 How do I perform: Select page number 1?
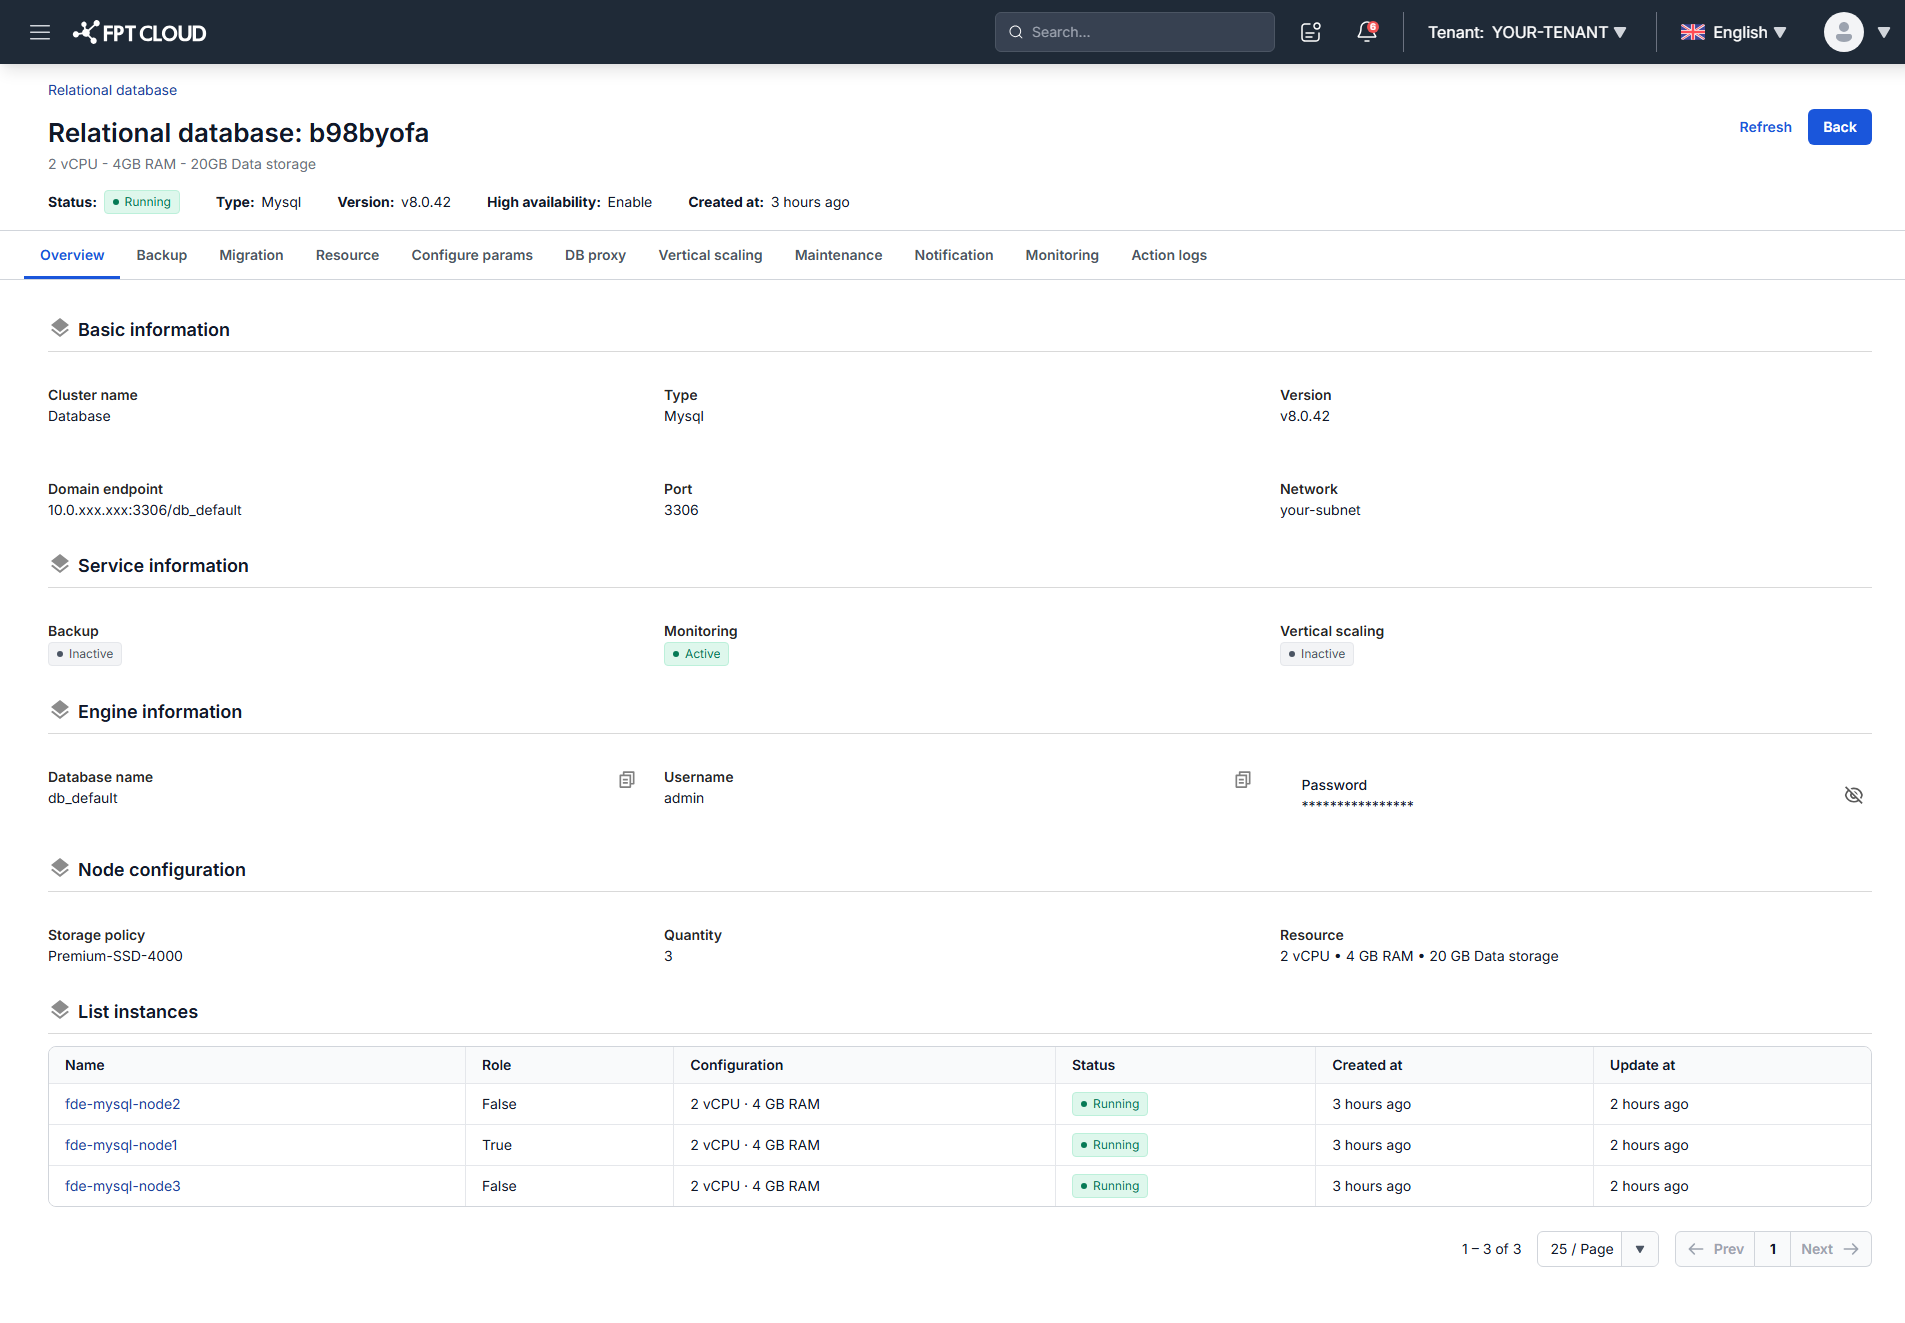click(1773, 1249)
